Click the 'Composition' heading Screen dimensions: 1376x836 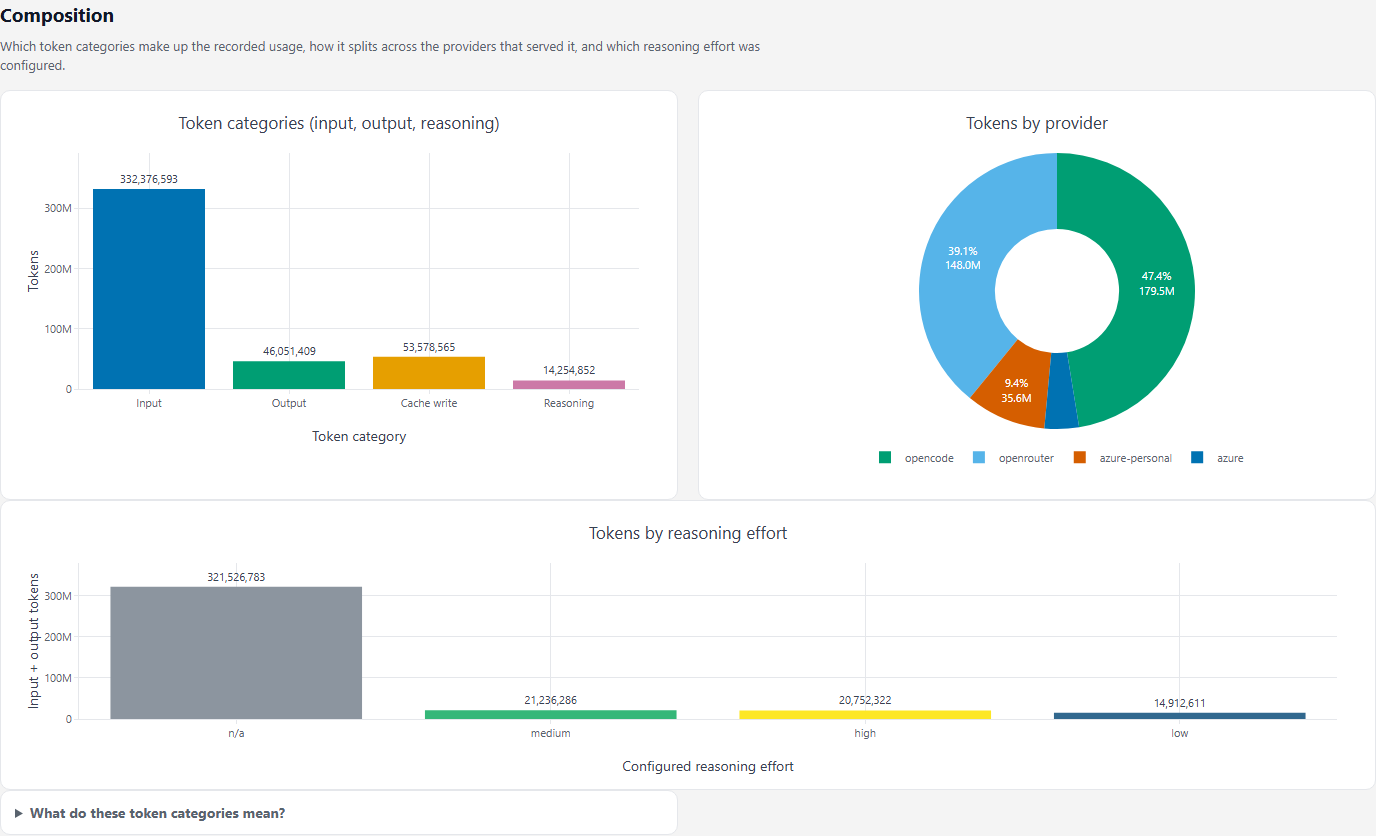tap(57, 16)
